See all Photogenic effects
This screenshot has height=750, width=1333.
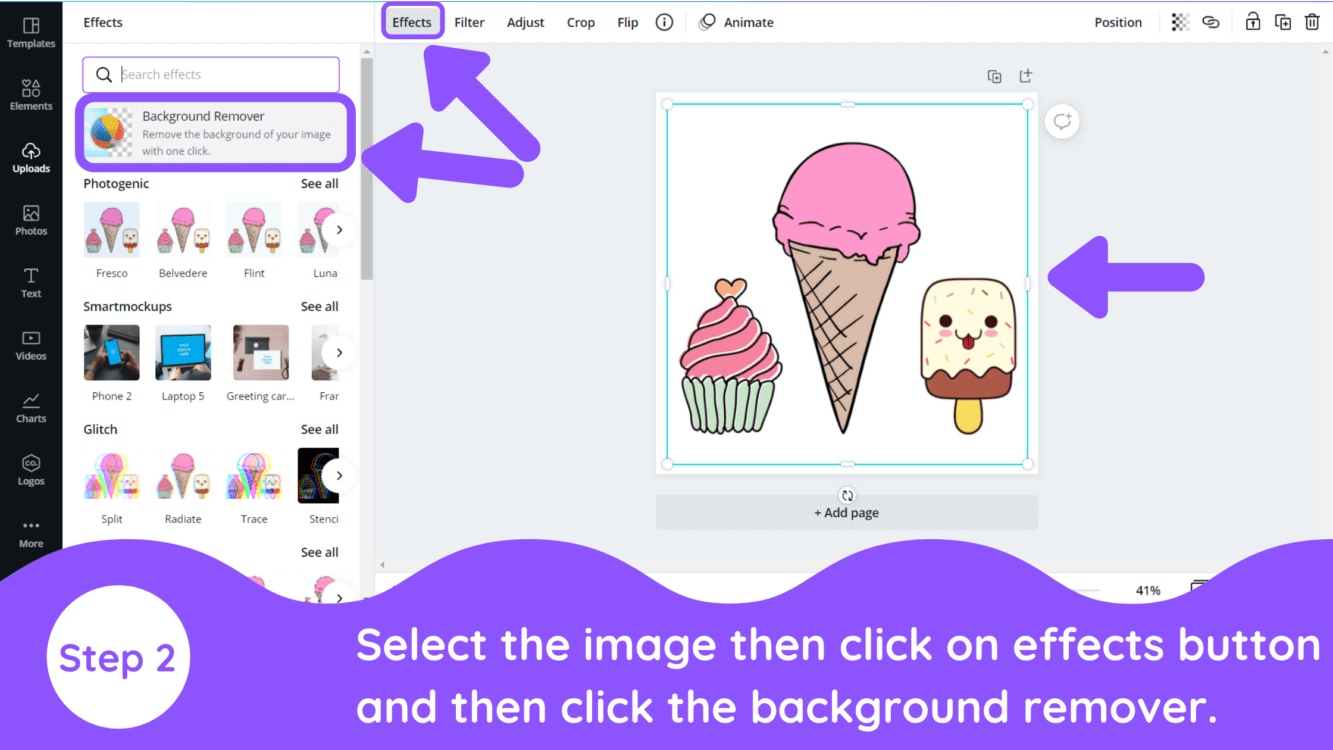click(320, 184)
